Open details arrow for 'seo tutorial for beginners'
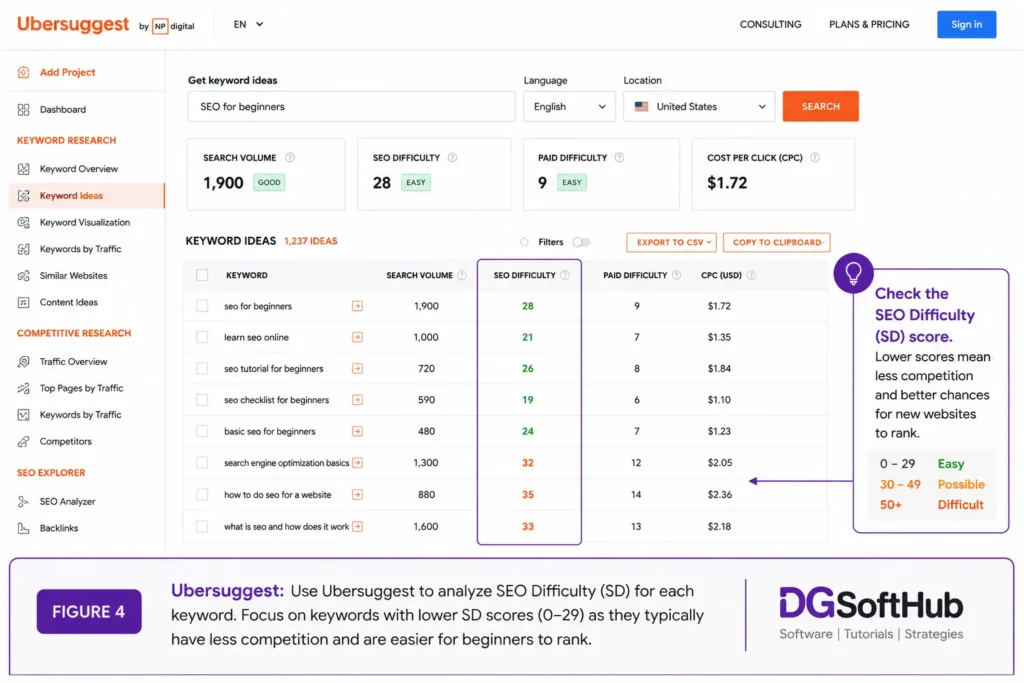 pos(357,368)
